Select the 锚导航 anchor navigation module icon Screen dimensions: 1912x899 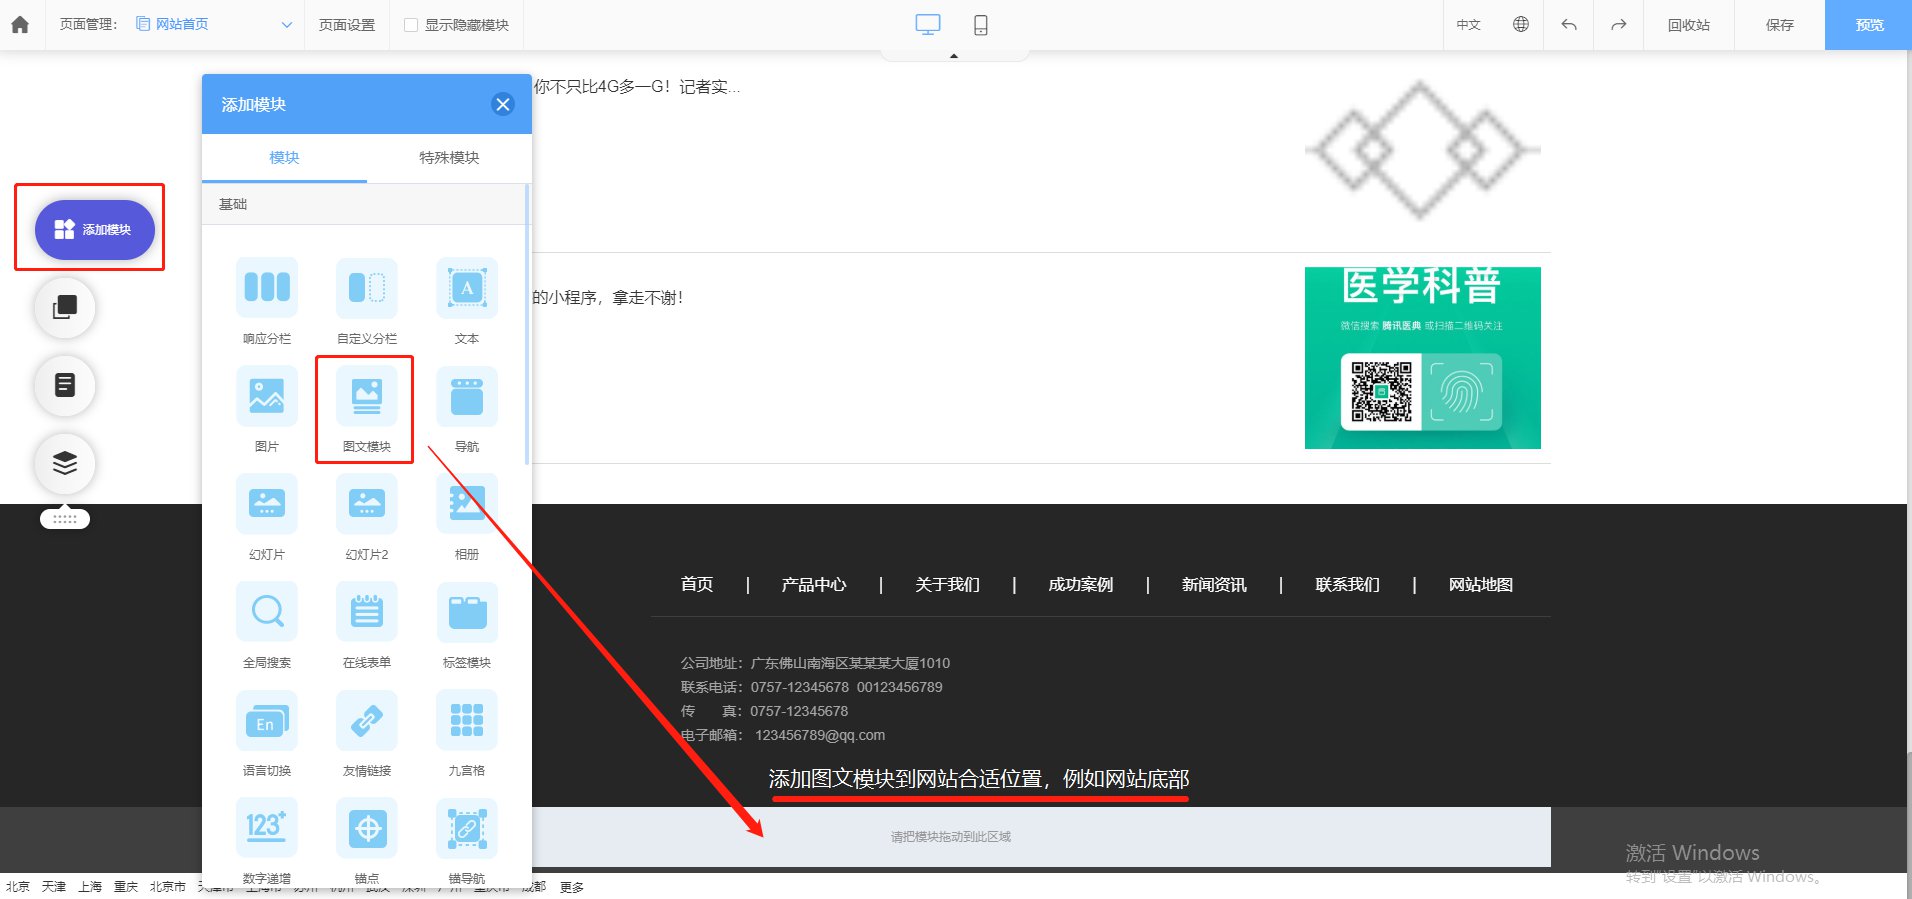[x=467, y=828]
